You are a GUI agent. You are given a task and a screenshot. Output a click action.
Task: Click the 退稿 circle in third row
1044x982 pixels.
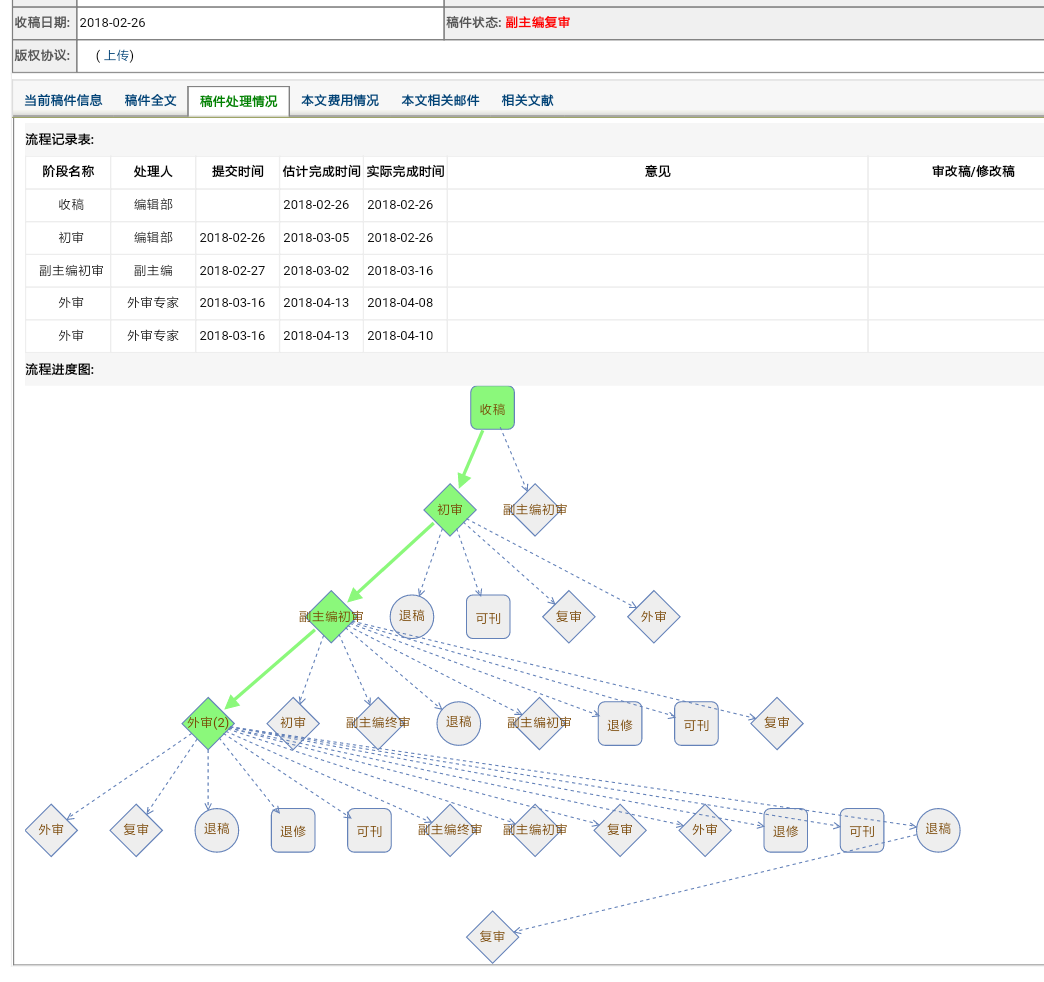[x=411, y=616]
